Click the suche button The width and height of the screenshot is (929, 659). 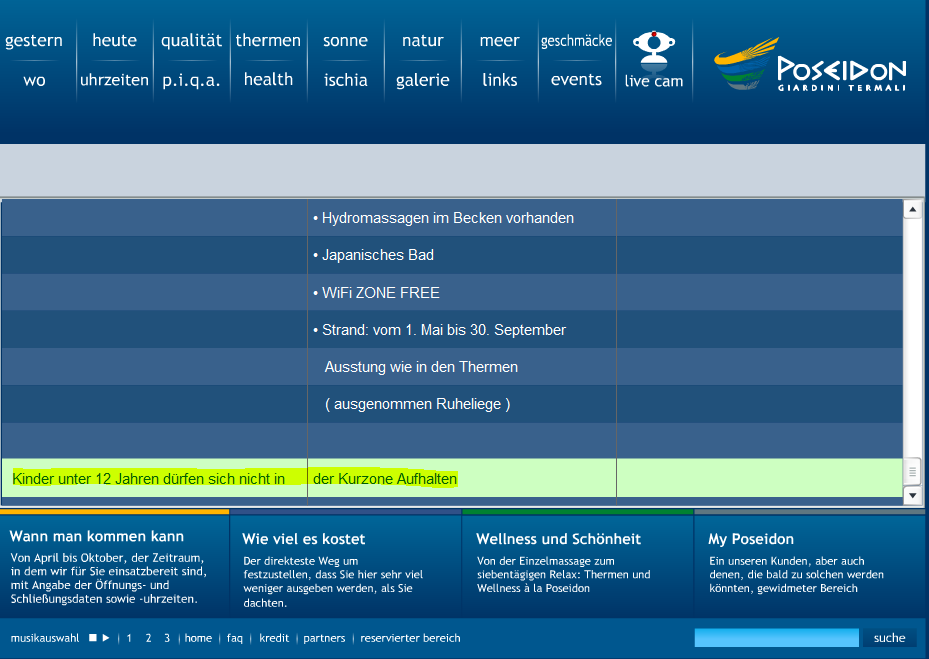(x=889, y=638)
